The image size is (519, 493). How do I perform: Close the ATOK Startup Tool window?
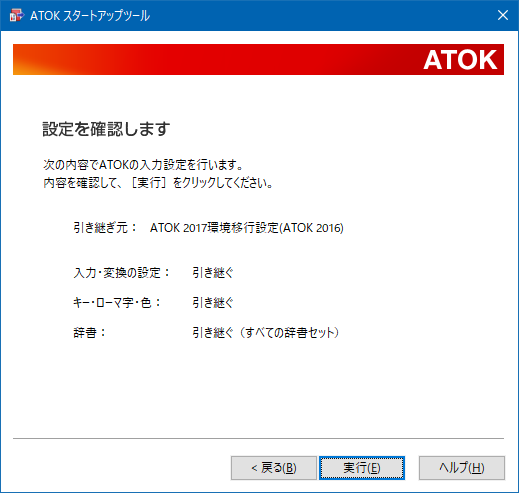[503, 15]
